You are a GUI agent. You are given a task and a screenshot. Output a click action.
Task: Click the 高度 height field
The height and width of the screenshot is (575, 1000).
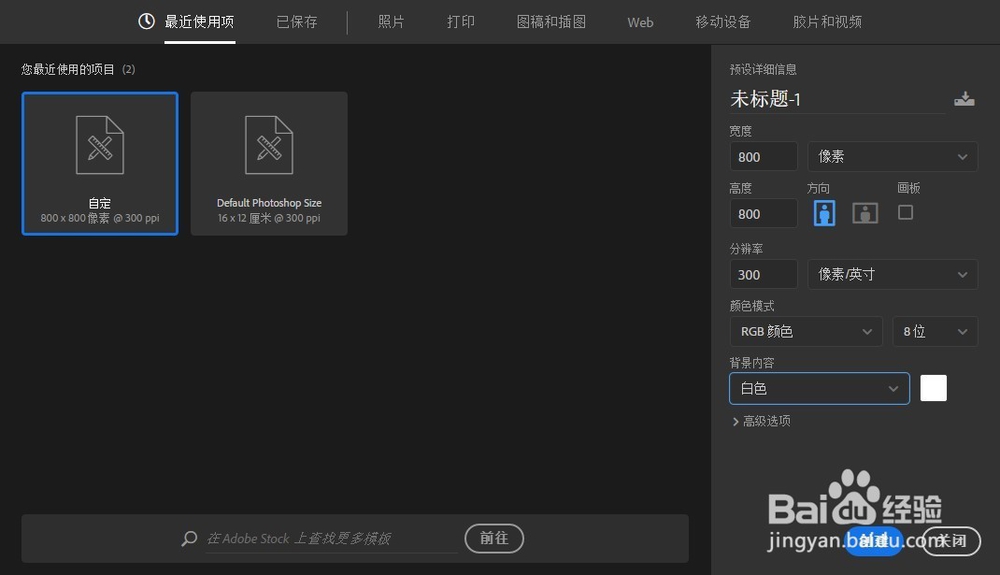tap(763, 214)
